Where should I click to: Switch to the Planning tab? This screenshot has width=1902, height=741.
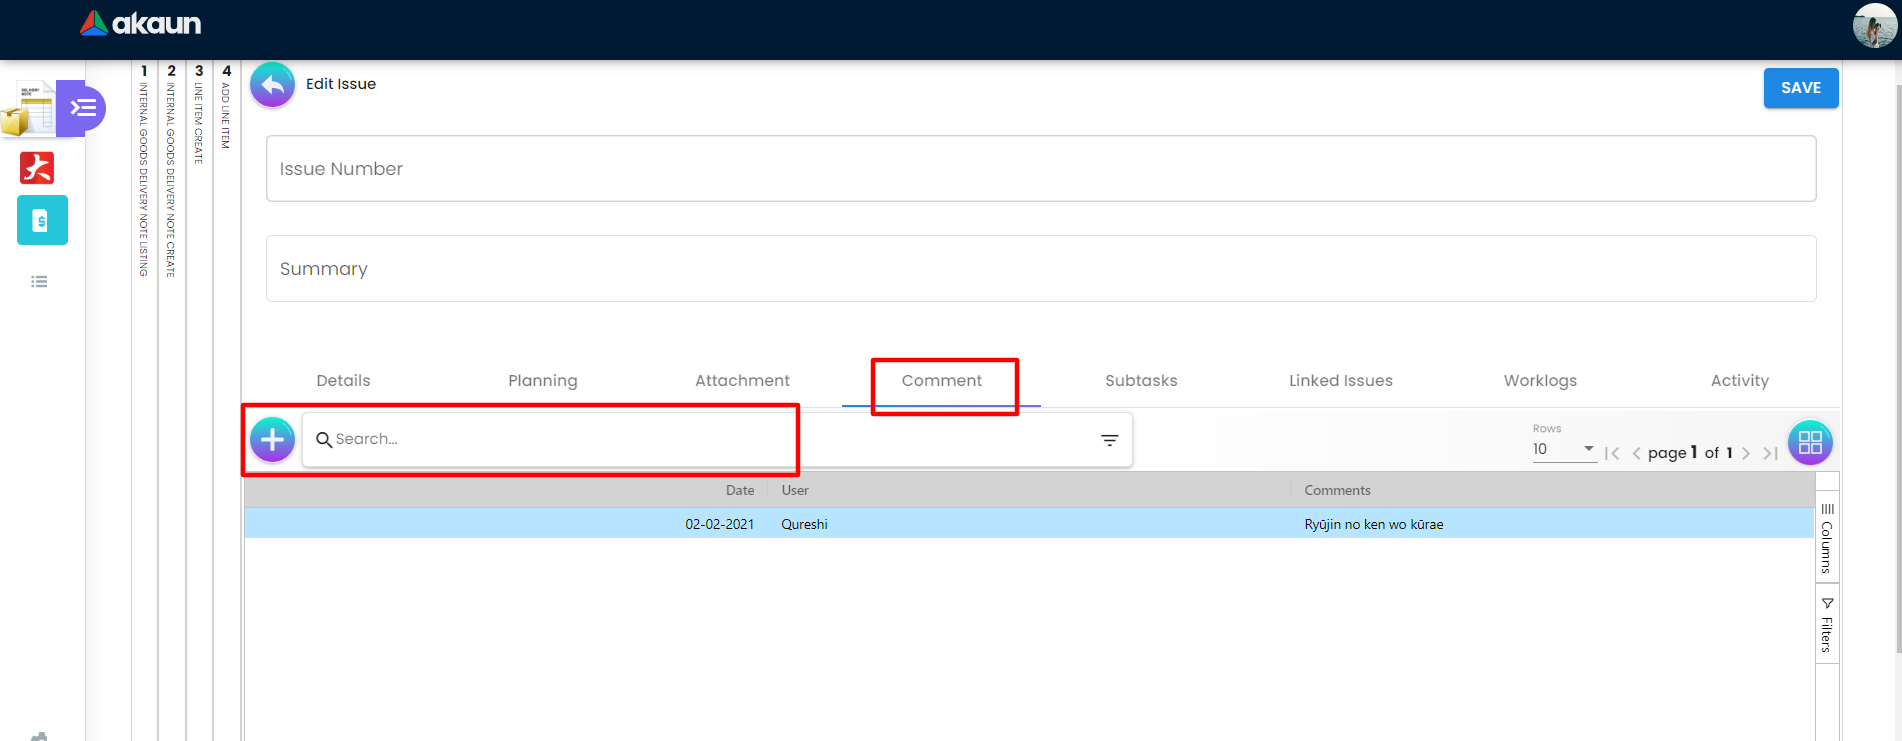click(543, 380)
